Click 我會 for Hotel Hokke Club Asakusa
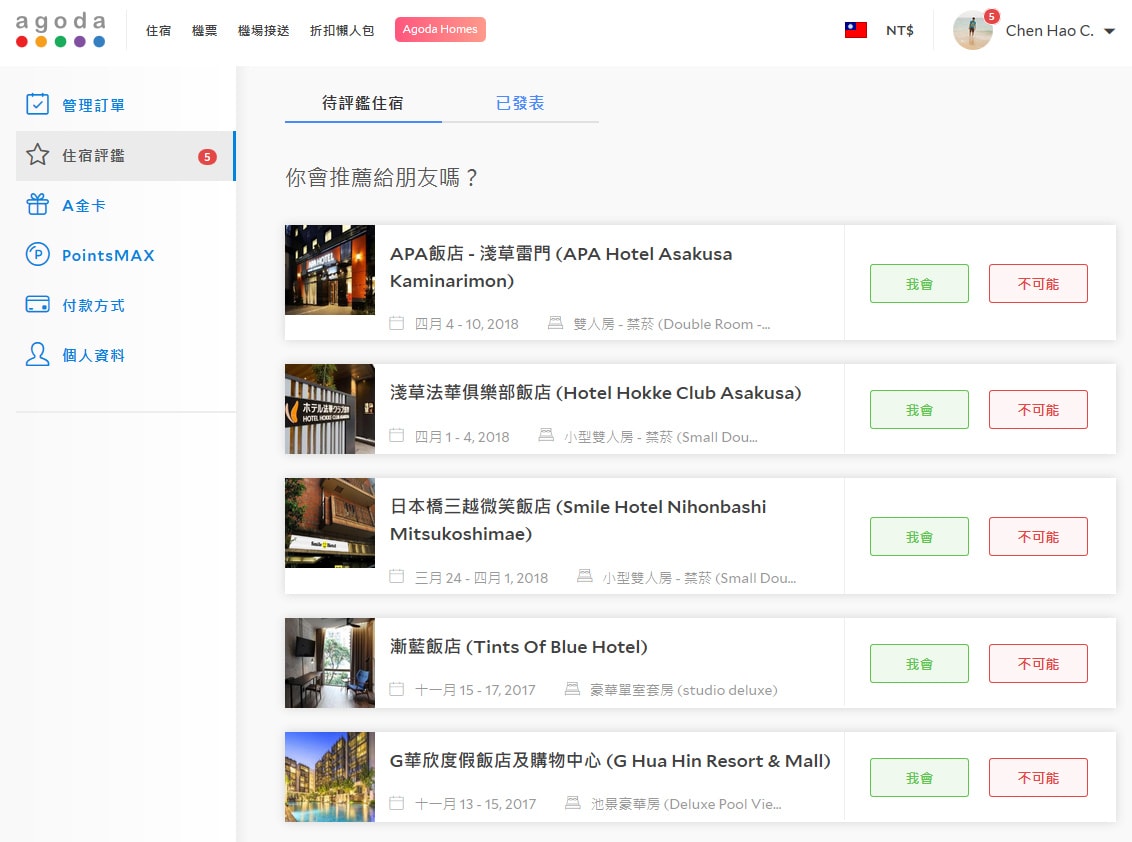The image size is (1132, 842). [x=919, y=409]
